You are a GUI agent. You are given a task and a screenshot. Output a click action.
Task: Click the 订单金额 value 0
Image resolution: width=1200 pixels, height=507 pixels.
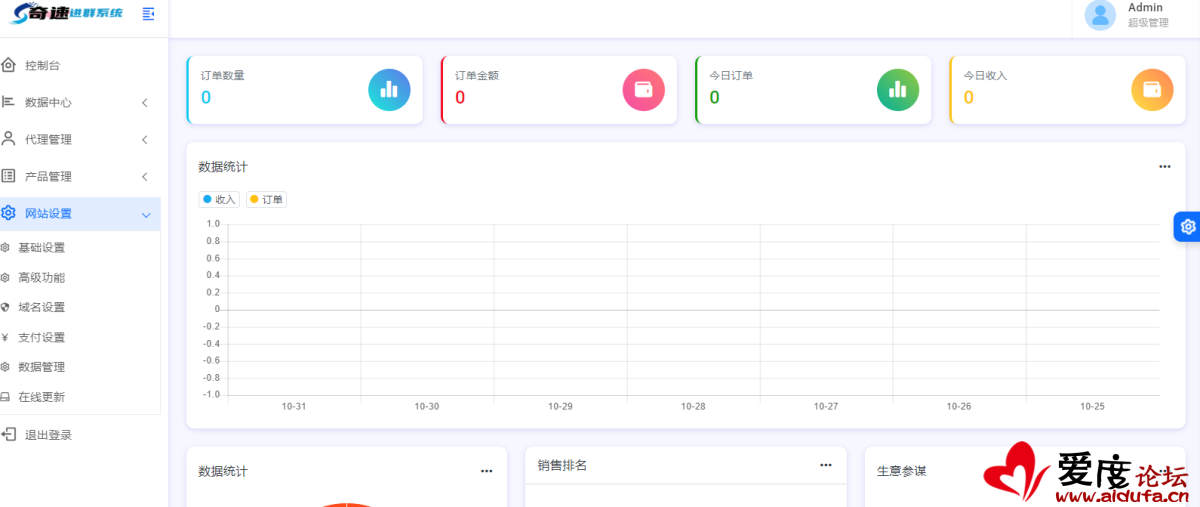[460, 97]
